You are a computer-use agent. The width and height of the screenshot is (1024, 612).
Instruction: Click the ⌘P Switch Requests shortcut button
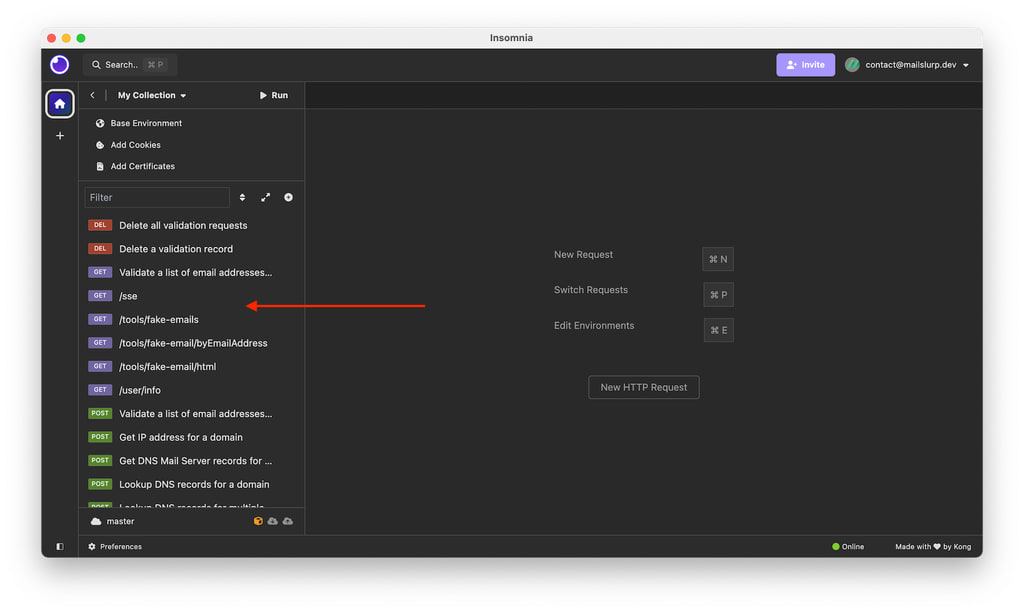tap(718, 295)
